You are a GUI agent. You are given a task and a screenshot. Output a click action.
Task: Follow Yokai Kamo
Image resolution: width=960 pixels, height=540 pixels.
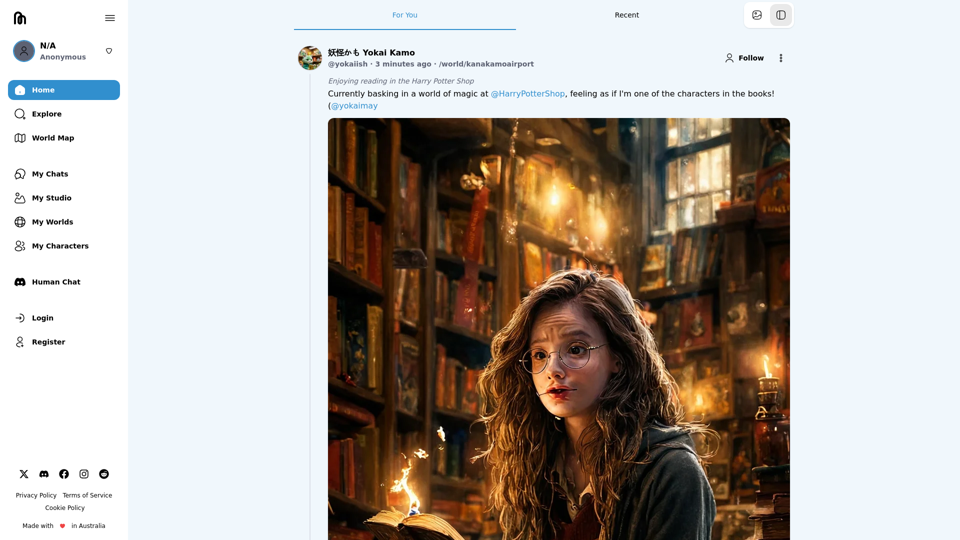[x=744, y=58]
